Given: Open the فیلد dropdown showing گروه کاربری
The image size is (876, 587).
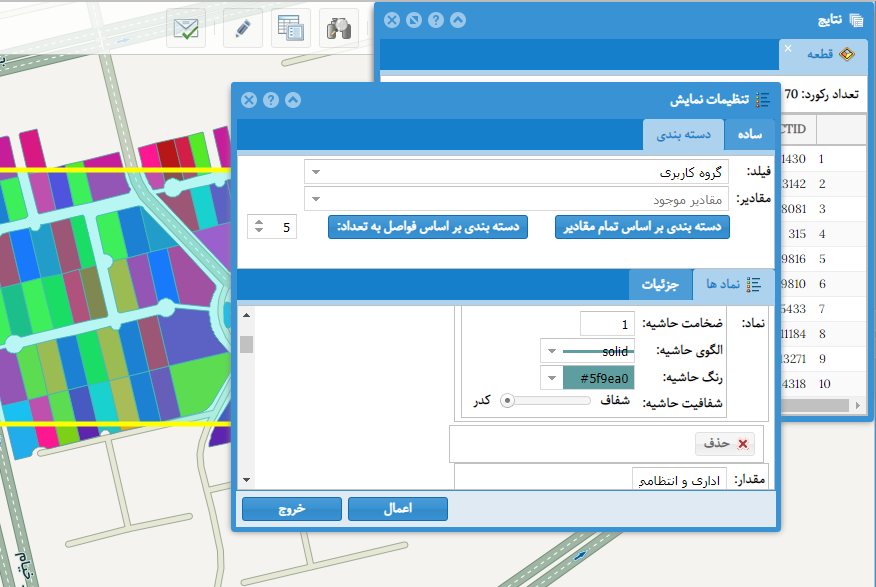Looking at the screenshot, I should [516, 172].
